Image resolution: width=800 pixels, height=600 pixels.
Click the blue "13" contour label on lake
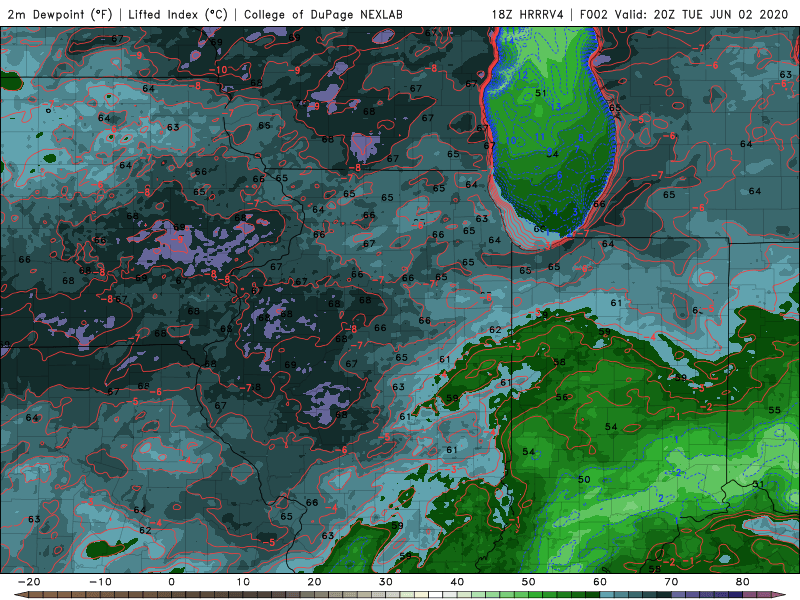556,107
